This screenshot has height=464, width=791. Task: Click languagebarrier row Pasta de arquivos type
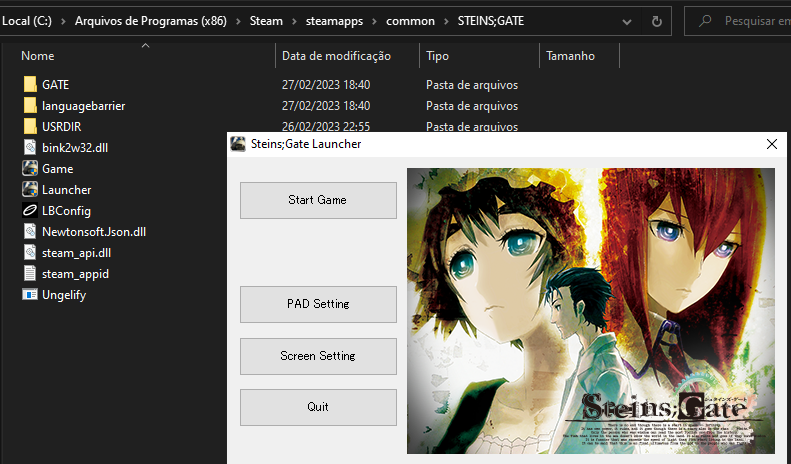tap(472, 106)
